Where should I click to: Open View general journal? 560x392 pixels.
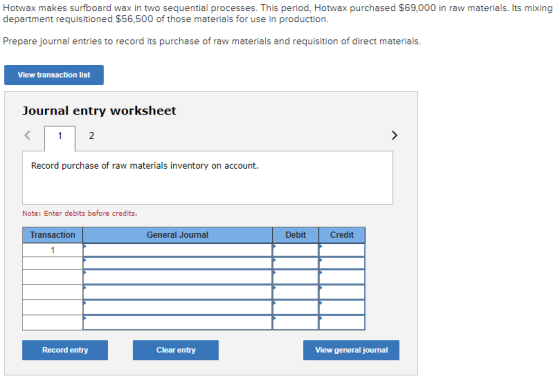pyautogui.click(x=351, y=350)
